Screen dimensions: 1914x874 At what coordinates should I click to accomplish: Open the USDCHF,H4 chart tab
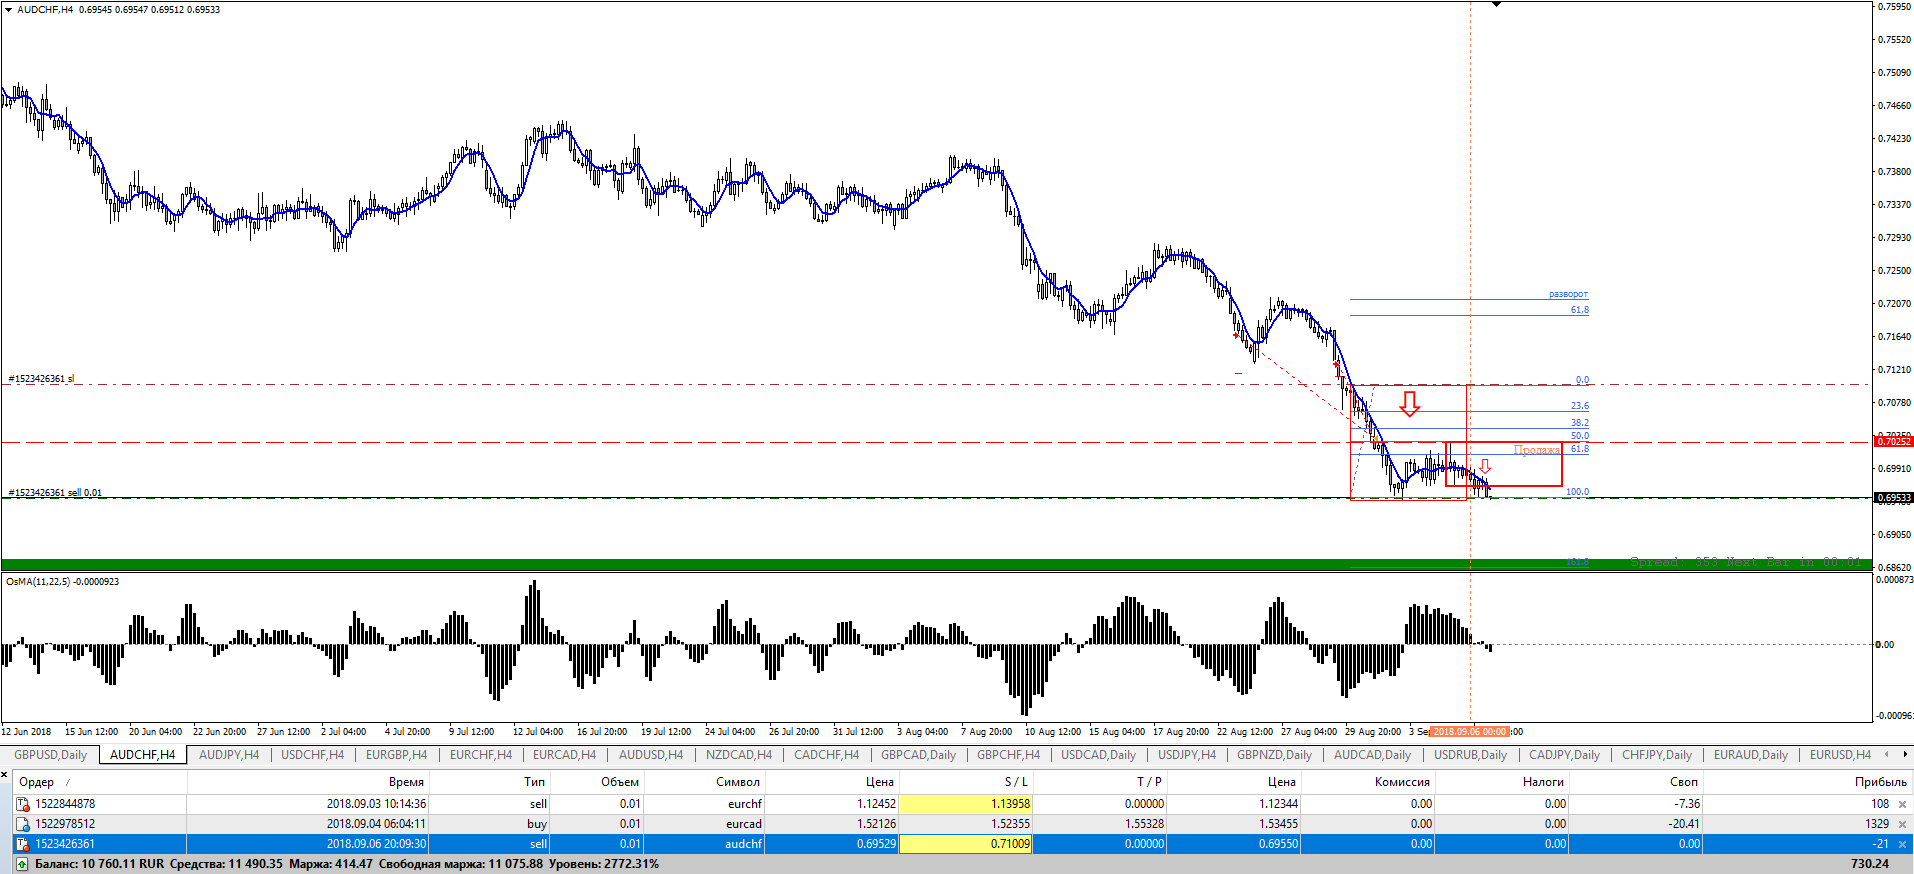coord(312,755)
